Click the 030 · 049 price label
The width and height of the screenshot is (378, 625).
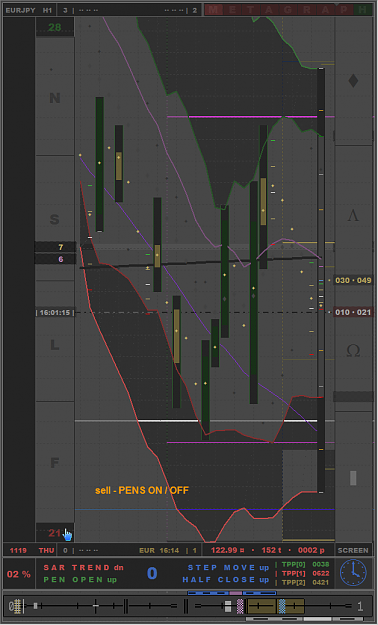coord(353,281)
